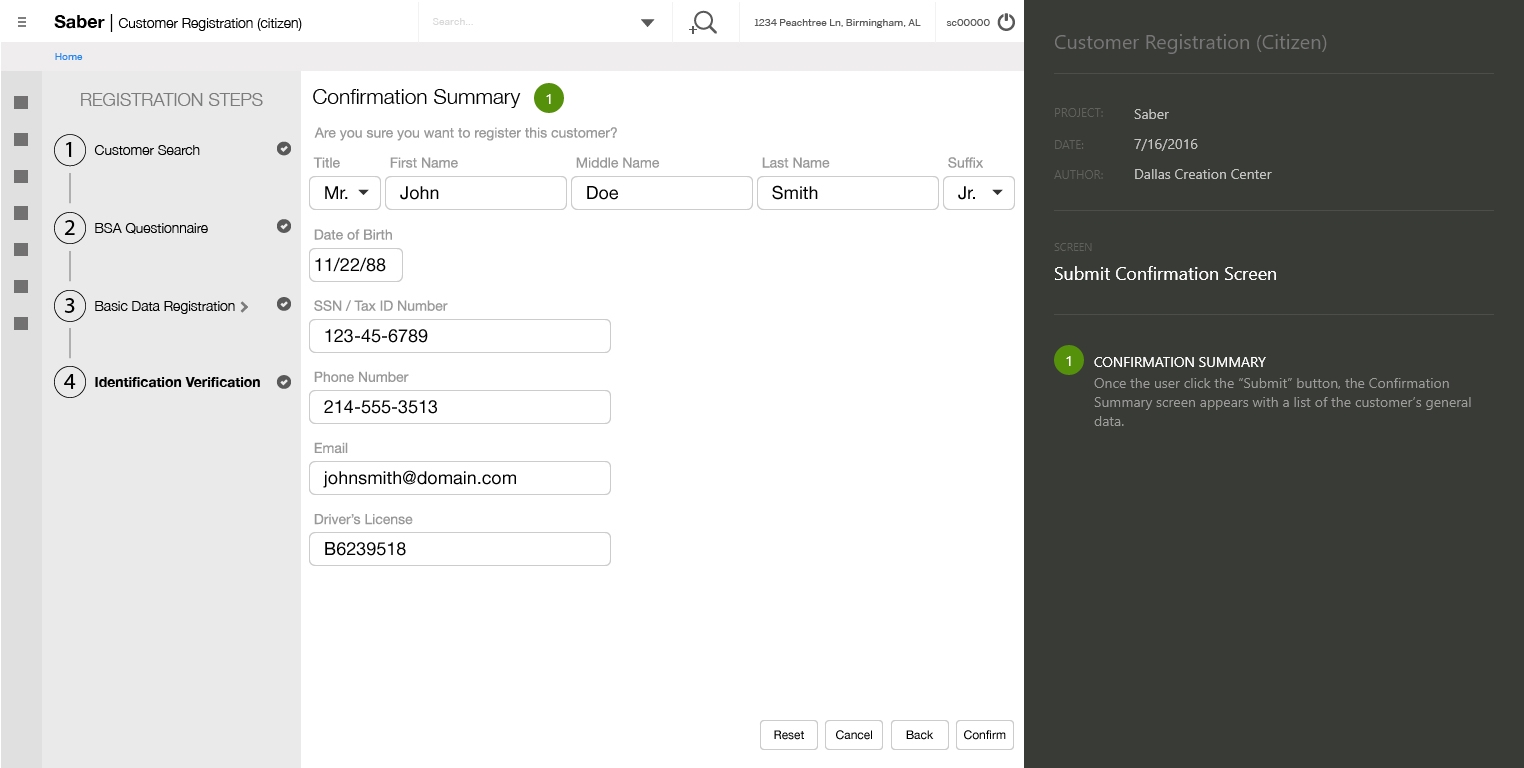
Task: Click the Cancel button
Action: point(854,735)
